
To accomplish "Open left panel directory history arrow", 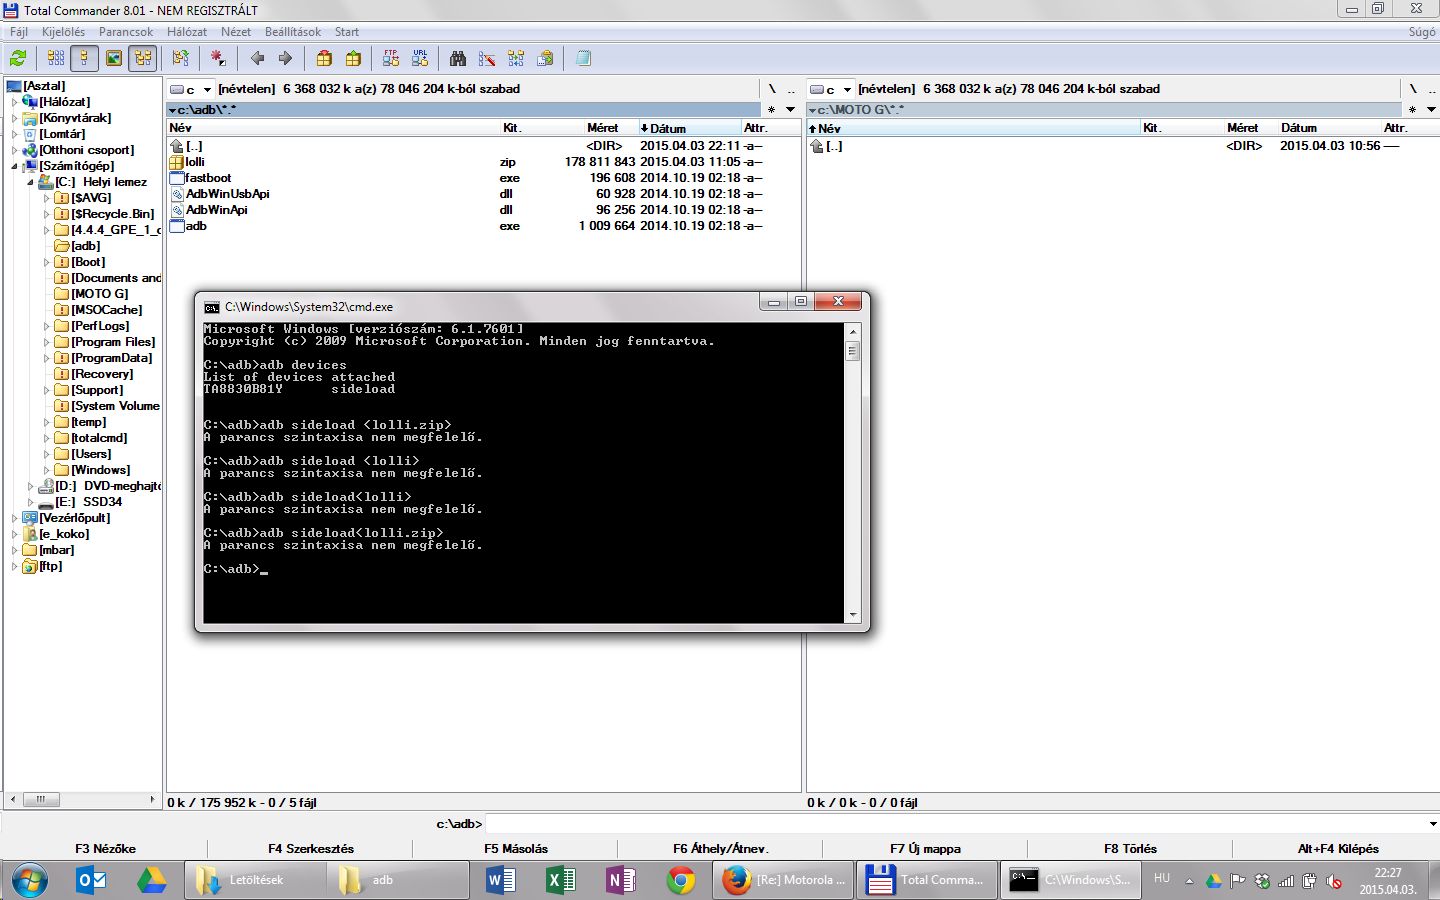I will pos(790,110).
